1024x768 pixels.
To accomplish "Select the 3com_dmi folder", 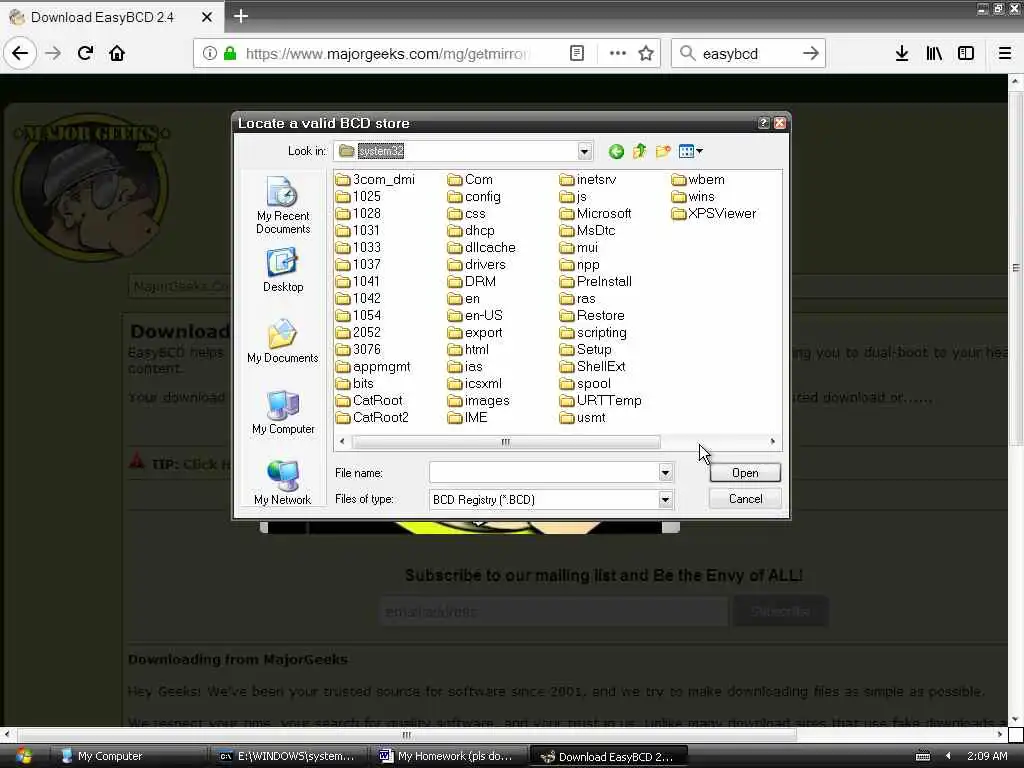I will [x=376, y=180].
